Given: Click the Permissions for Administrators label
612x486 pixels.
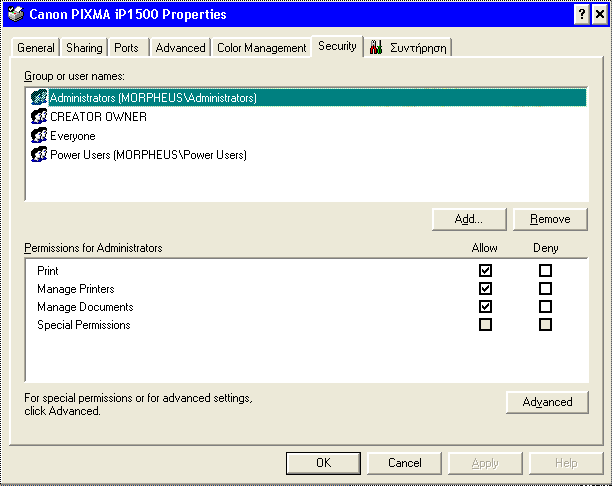Looking at the screenshot, I should [93, 248].
